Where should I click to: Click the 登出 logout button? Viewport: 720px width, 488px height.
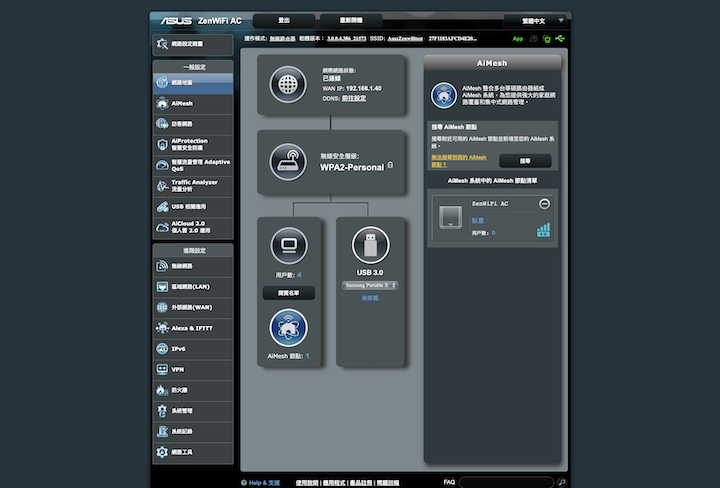284,21
